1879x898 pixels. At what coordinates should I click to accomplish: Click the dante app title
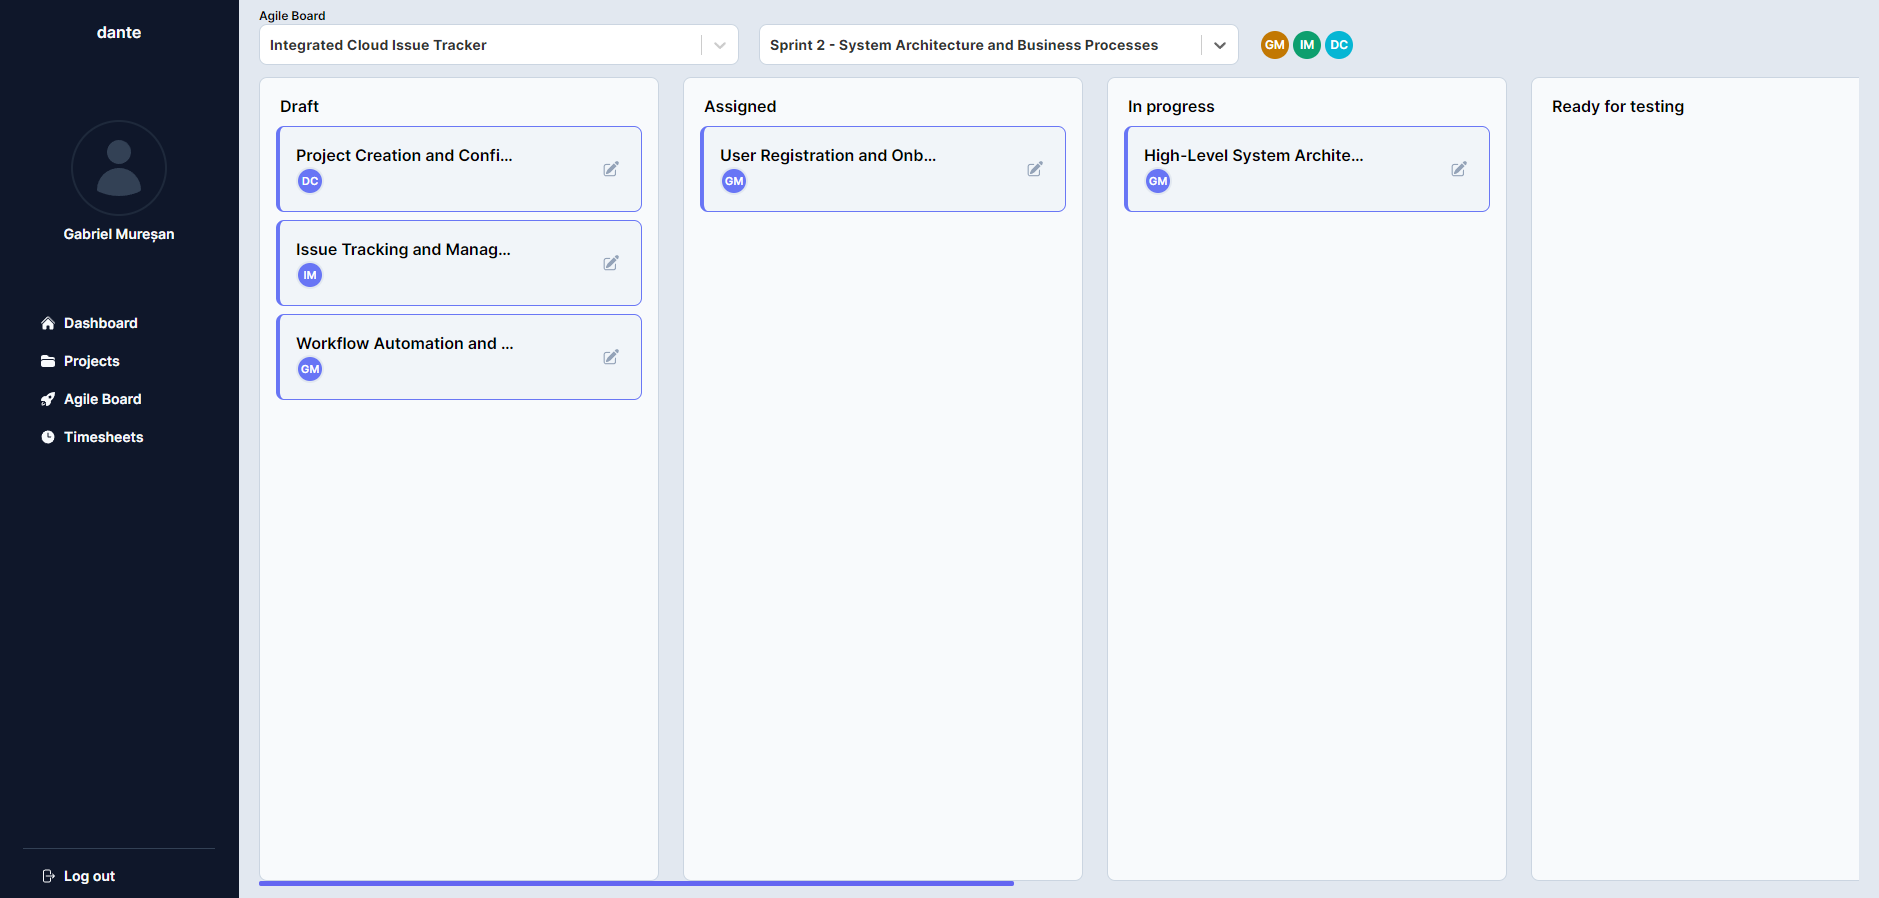(x=119, y=32)
